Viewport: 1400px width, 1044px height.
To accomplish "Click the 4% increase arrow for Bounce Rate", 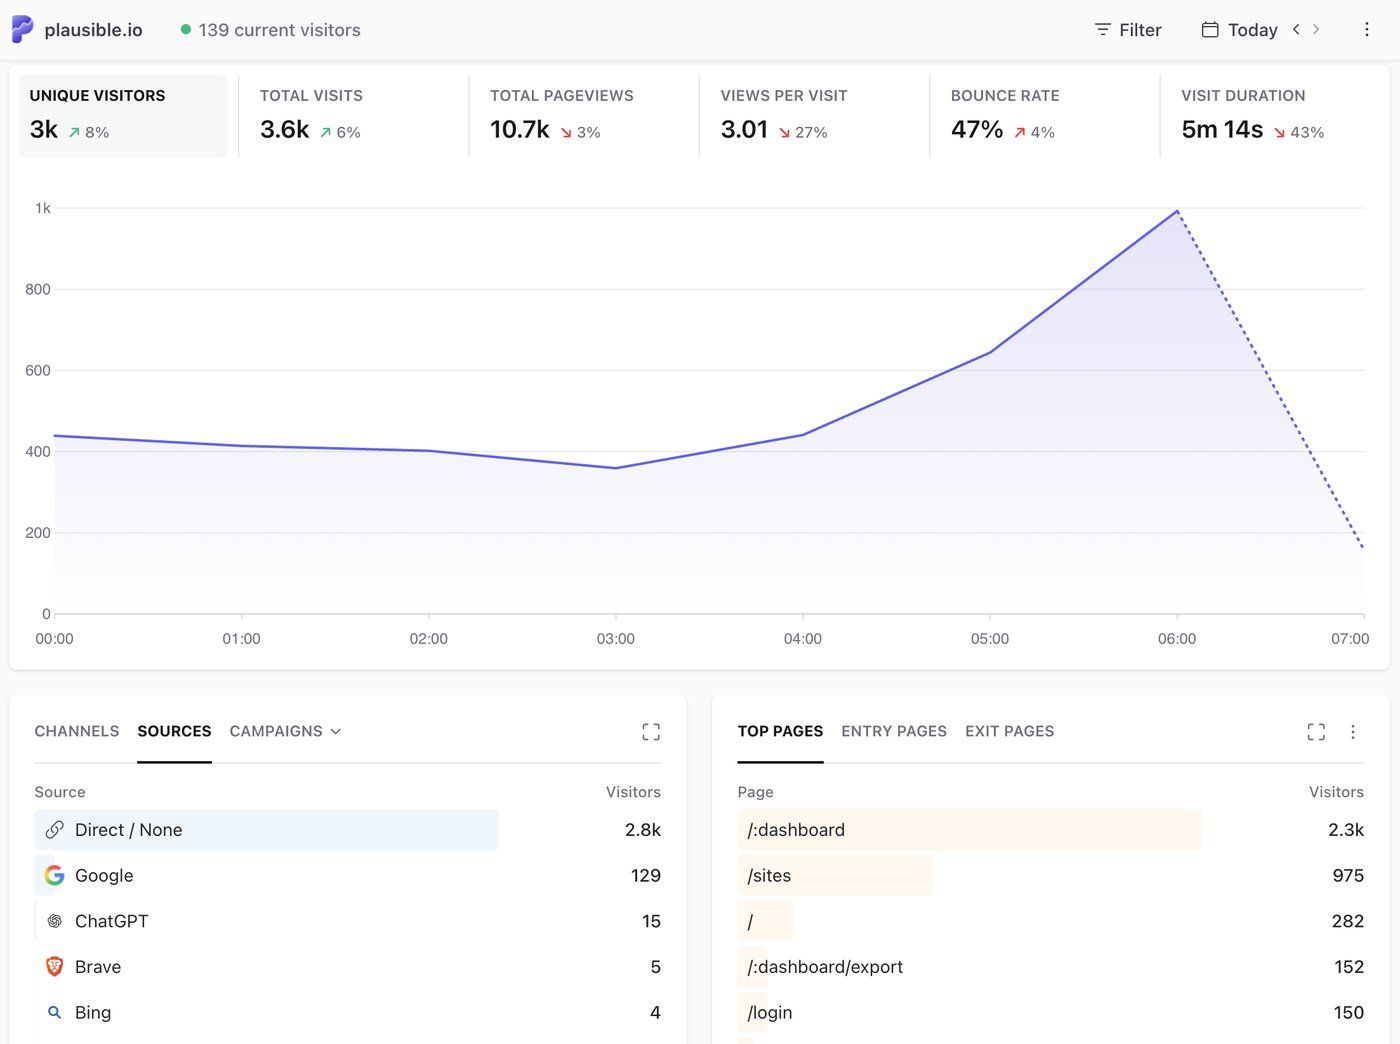I will (x=1020, y=132).
